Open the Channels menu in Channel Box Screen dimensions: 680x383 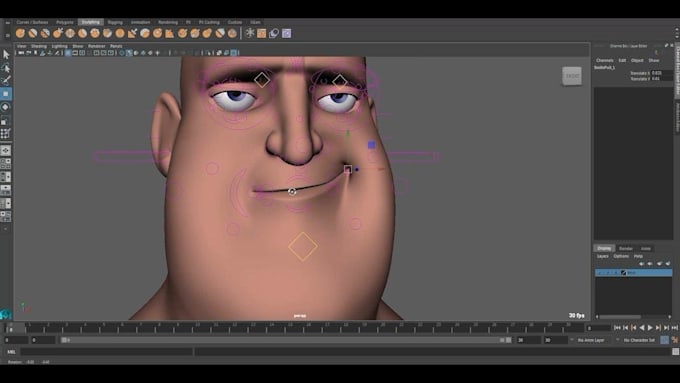pos(605,60)
